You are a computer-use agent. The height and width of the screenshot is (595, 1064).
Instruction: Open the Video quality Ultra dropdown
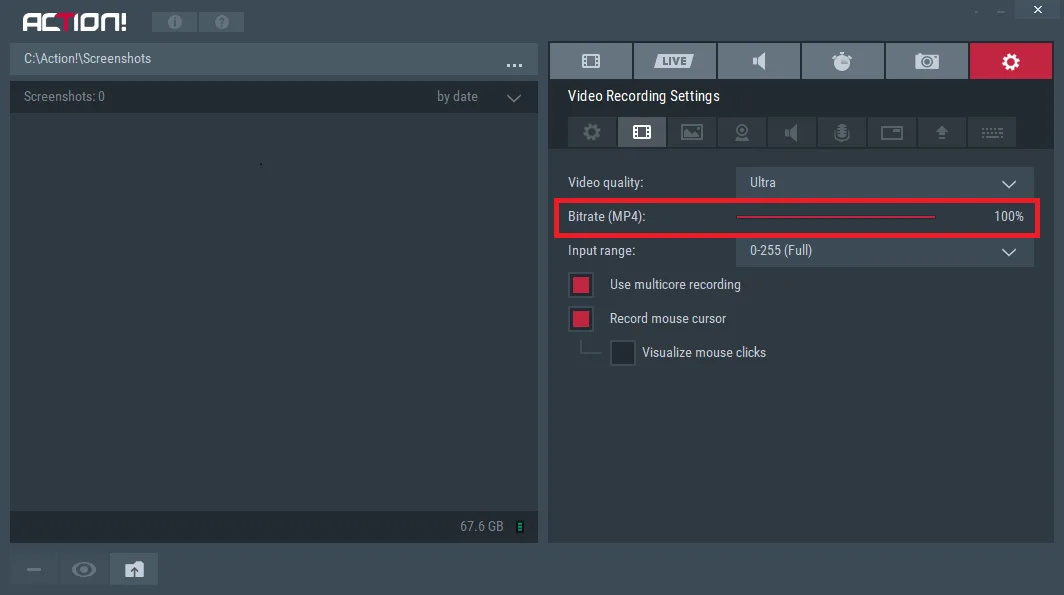(884, 183)
